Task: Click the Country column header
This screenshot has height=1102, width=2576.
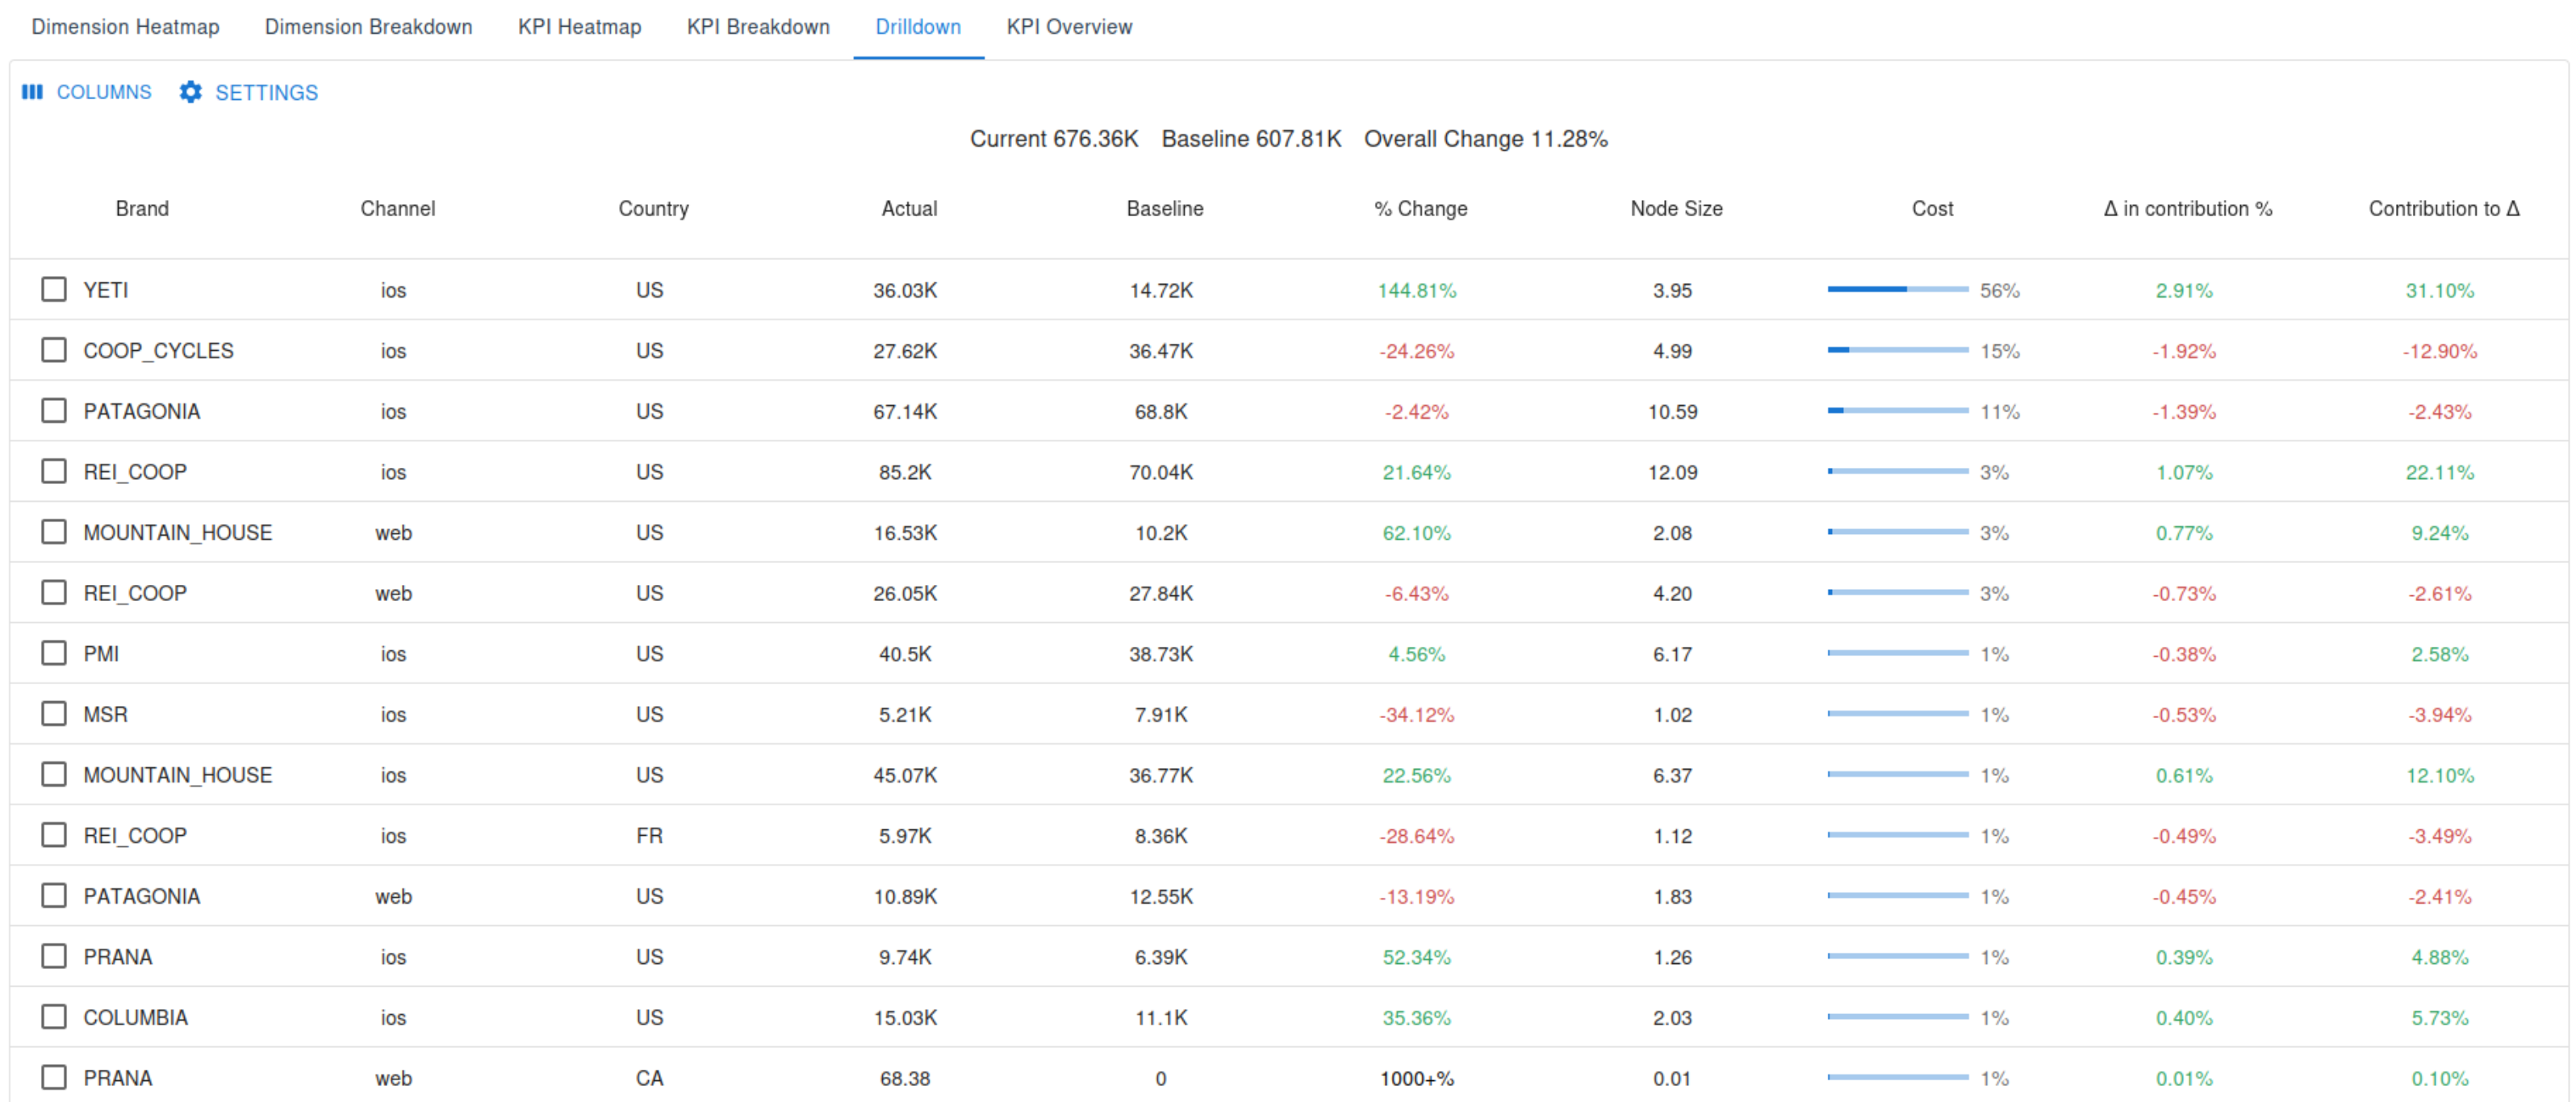Action: pos(654,208)
